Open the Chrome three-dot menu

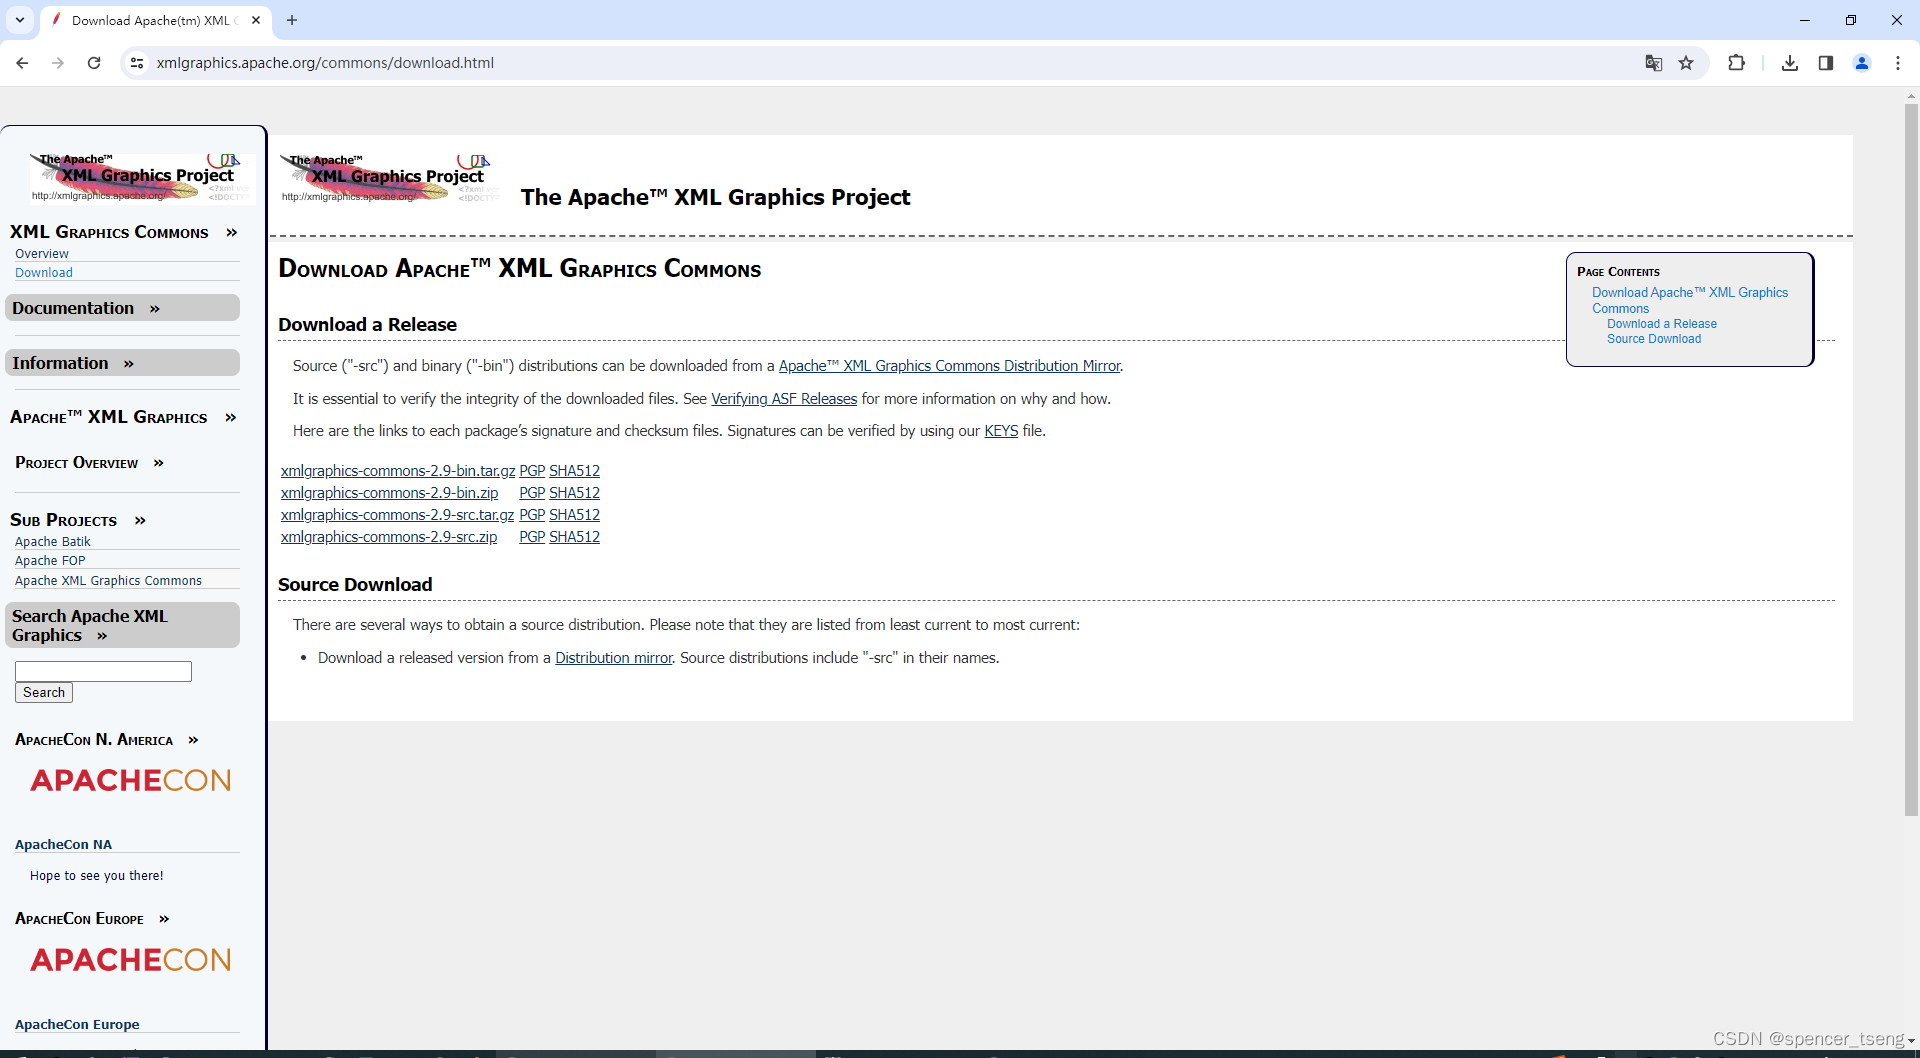[x=1898, y=62]
